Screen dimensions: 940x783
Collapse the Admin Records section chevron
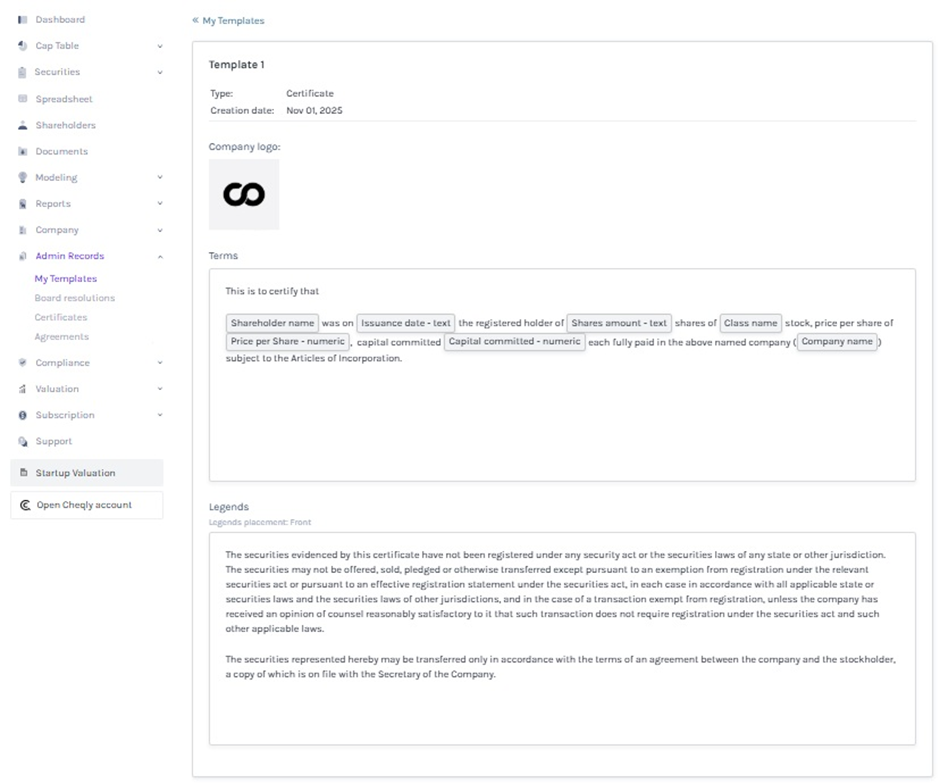(160, 256)
